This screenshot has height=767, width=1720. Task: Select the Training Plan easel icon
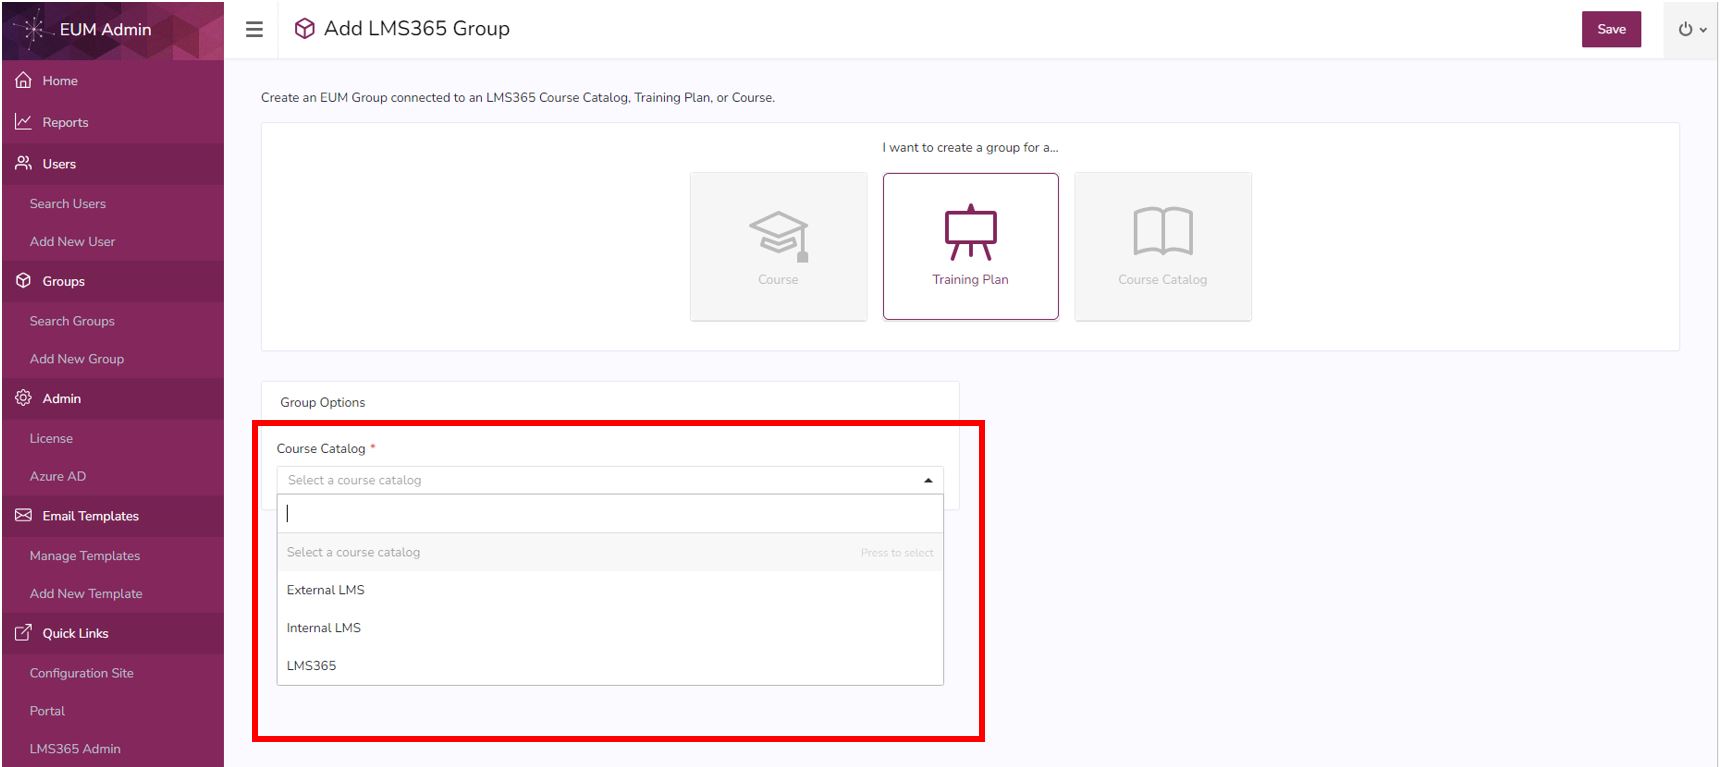pos(970,232)
